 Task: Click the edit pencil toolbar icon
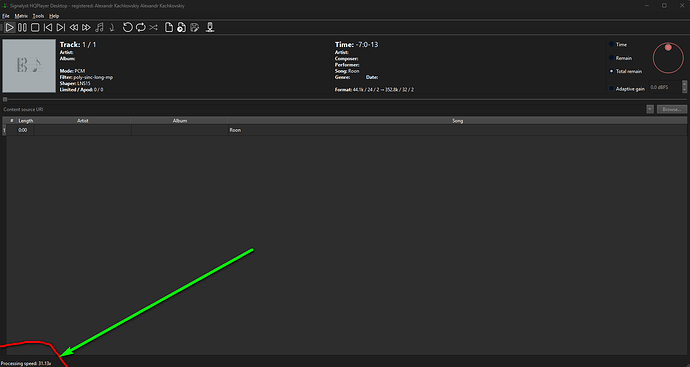click(x=195, y=28)
